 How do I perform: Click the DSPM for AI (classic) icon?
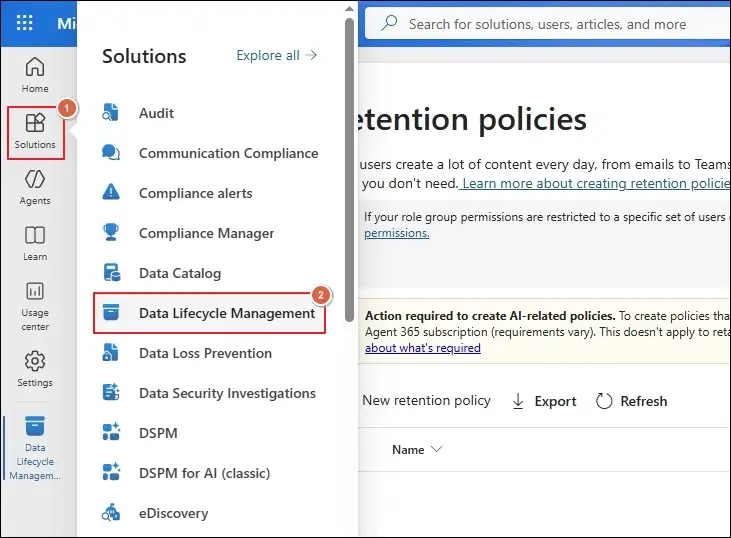tap(111, 472)
